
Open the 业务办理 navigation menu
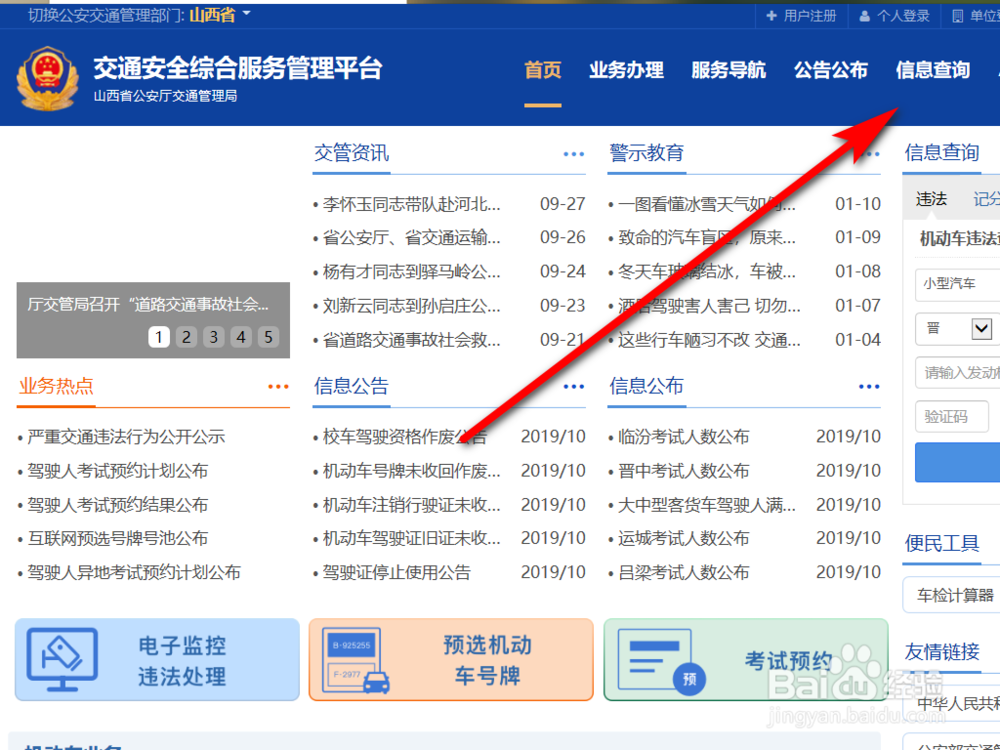tap(626, 70)
